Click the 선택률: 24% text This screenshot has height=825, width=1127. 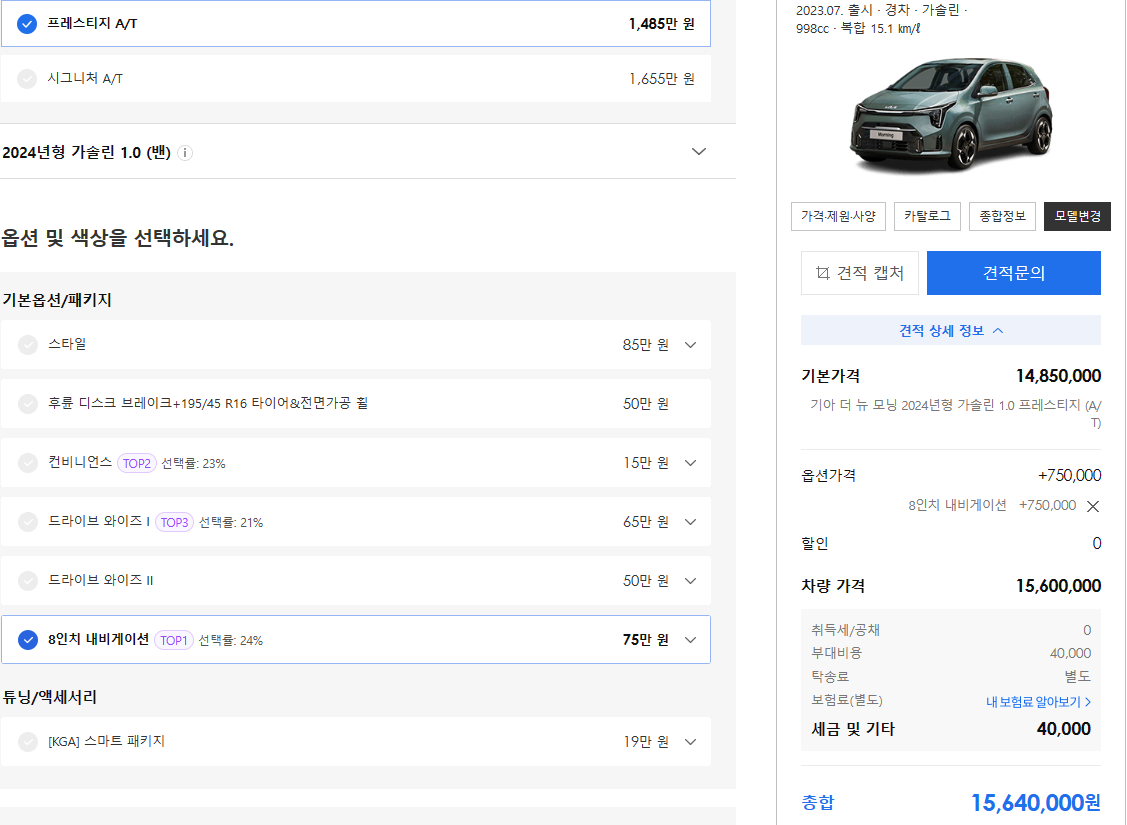pyautogui.click(x=230, y=640)
